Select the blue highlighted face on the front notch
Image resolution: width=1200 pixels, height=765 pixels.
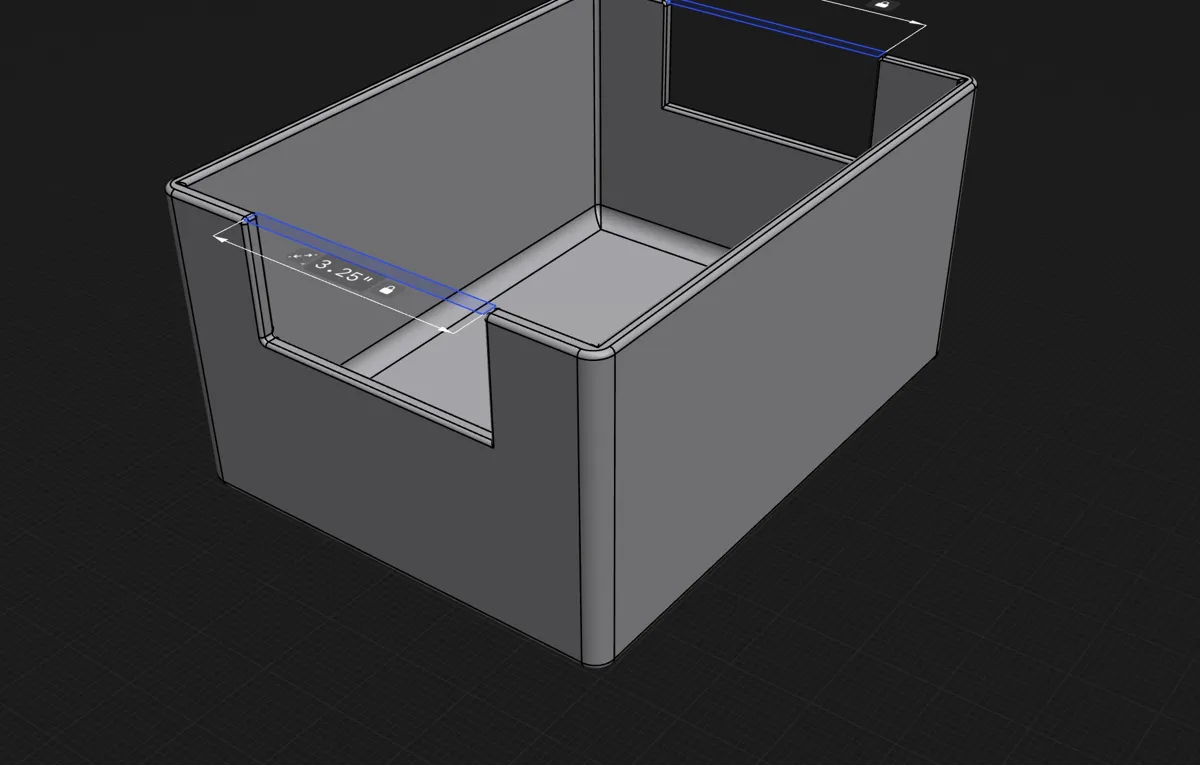tap(370, 262)
